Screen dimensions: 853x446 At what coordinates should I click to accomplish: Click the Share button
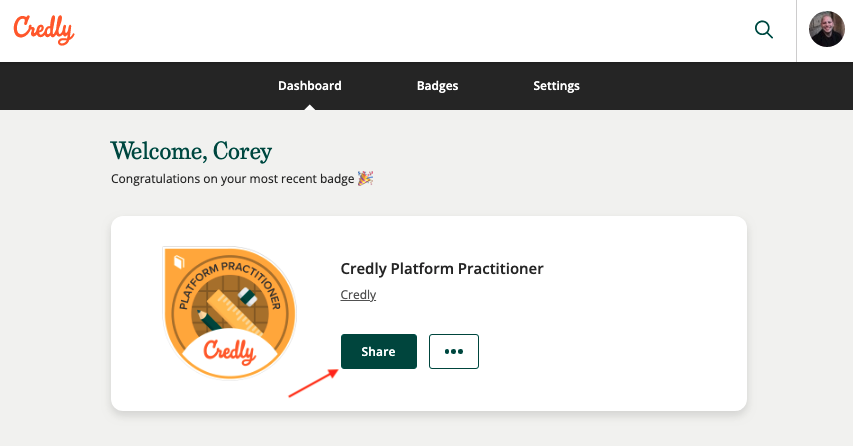click(x=379, y=351)
